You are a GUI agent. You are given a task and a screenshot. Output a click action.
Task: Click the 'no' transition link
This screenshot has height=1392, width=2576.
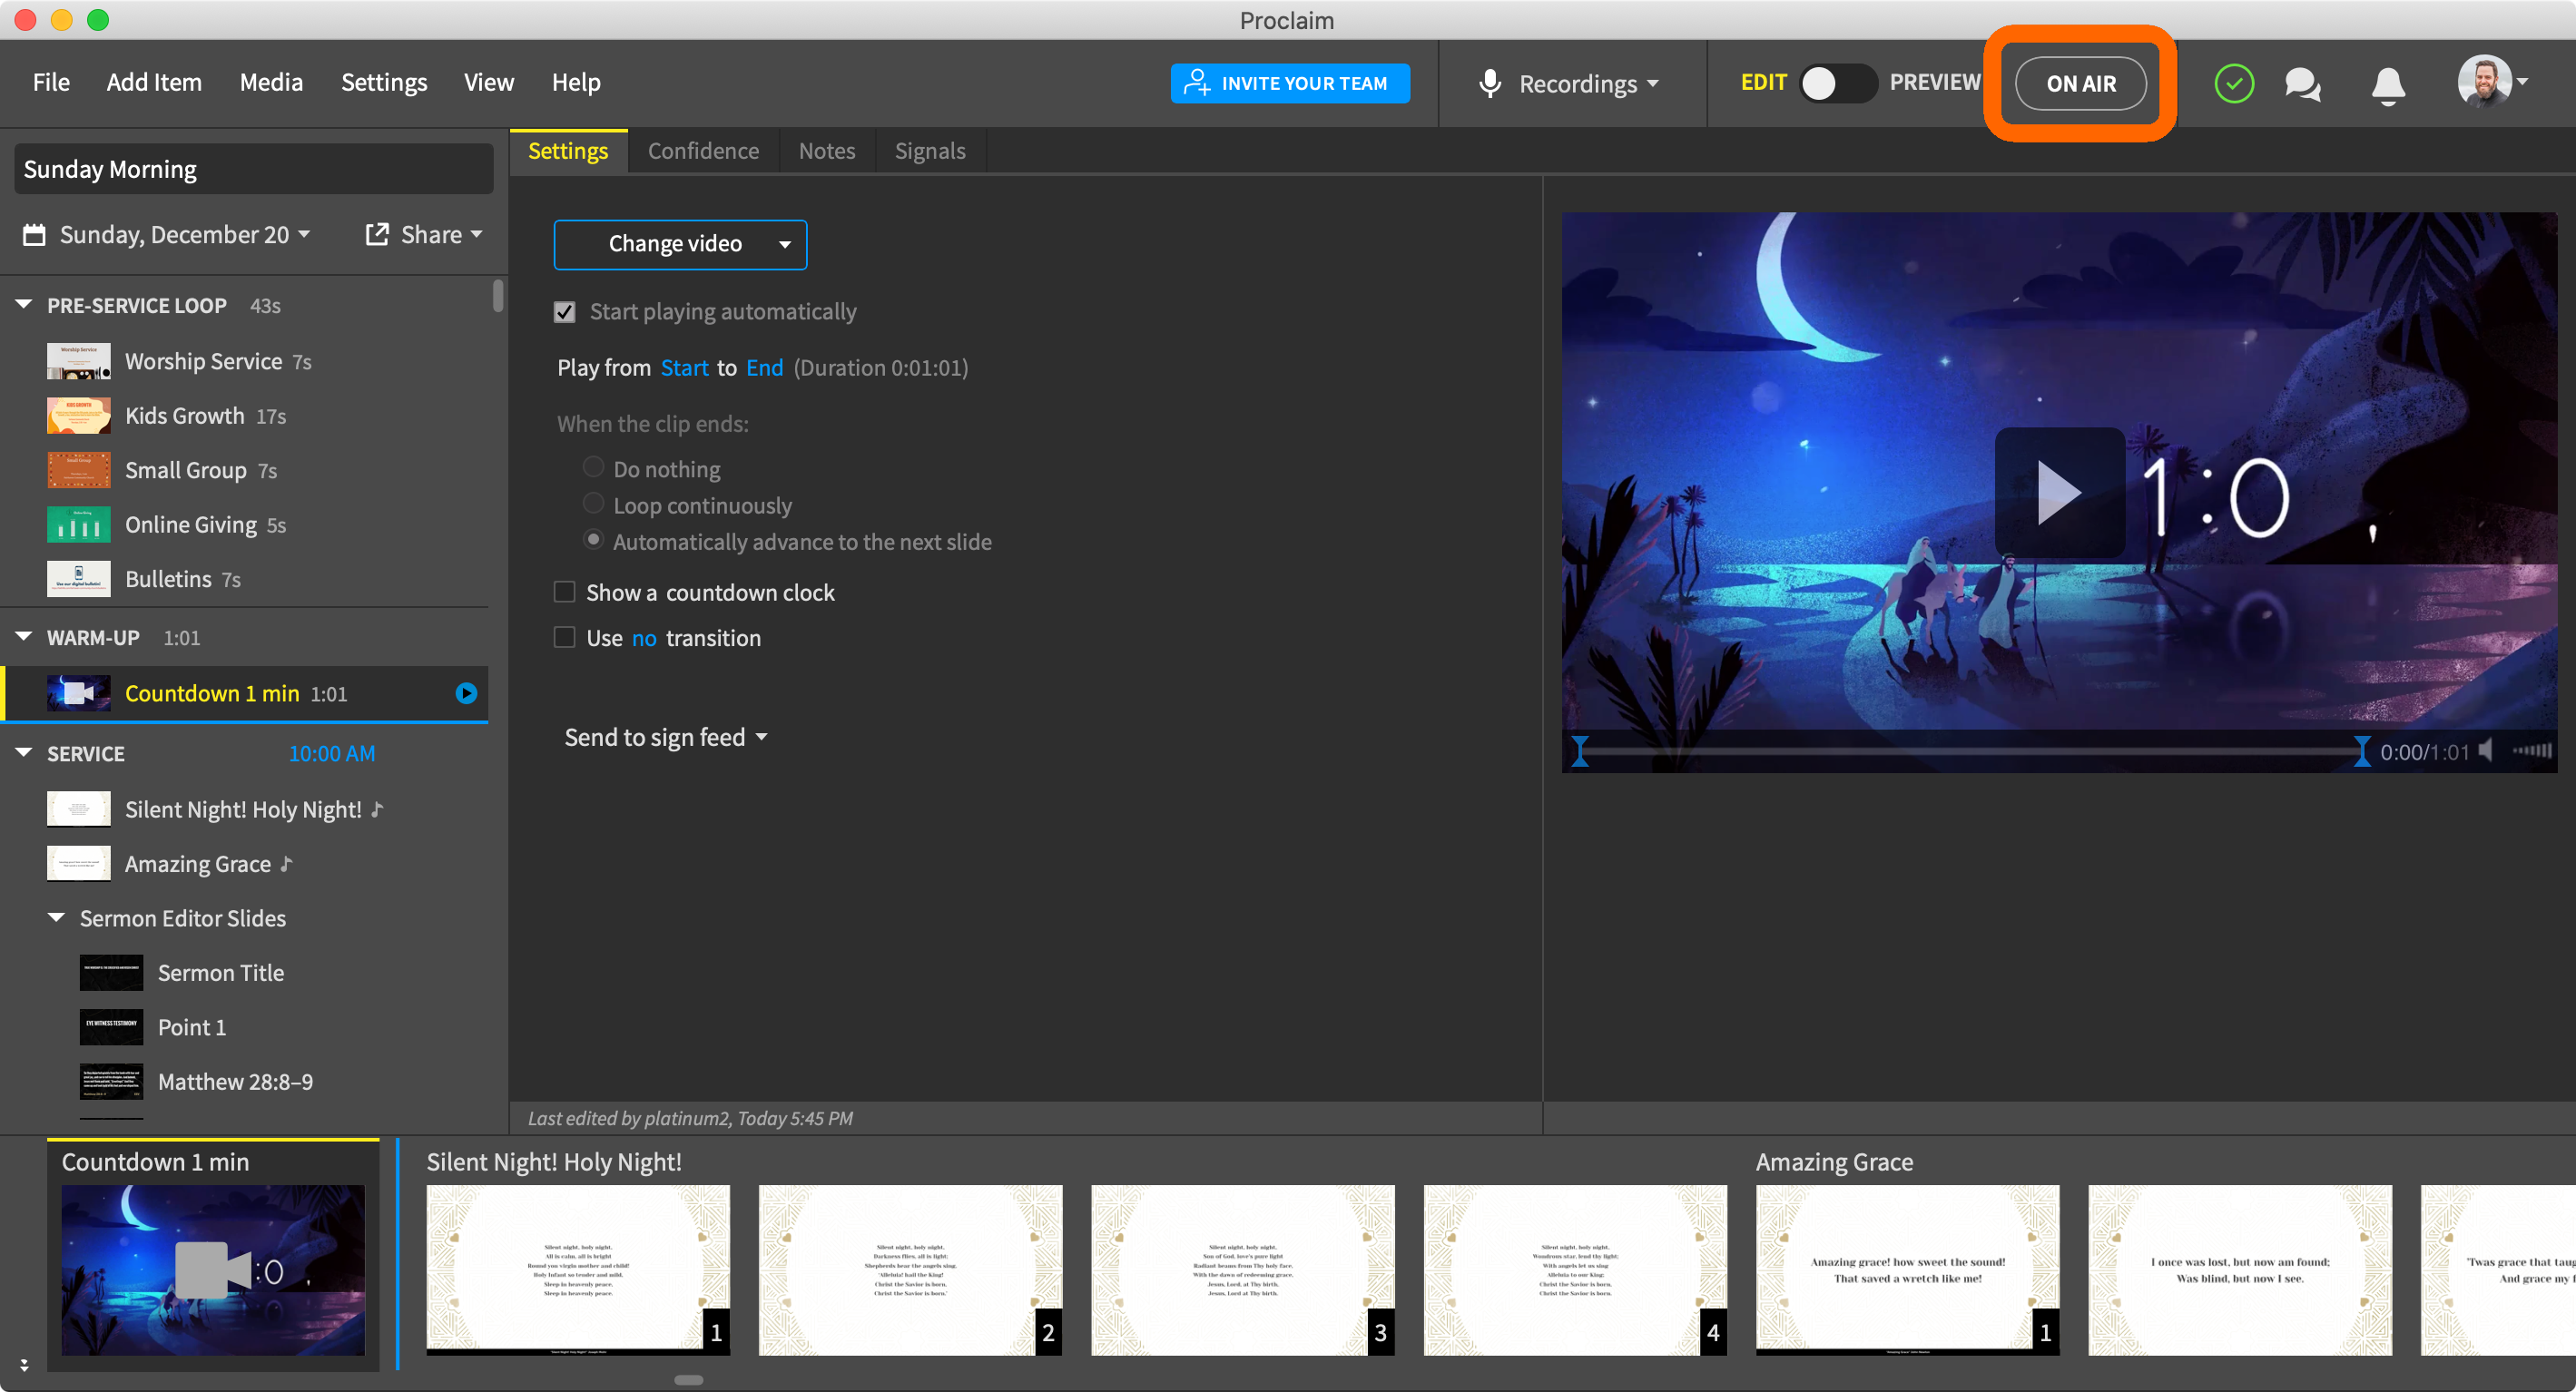644,638
